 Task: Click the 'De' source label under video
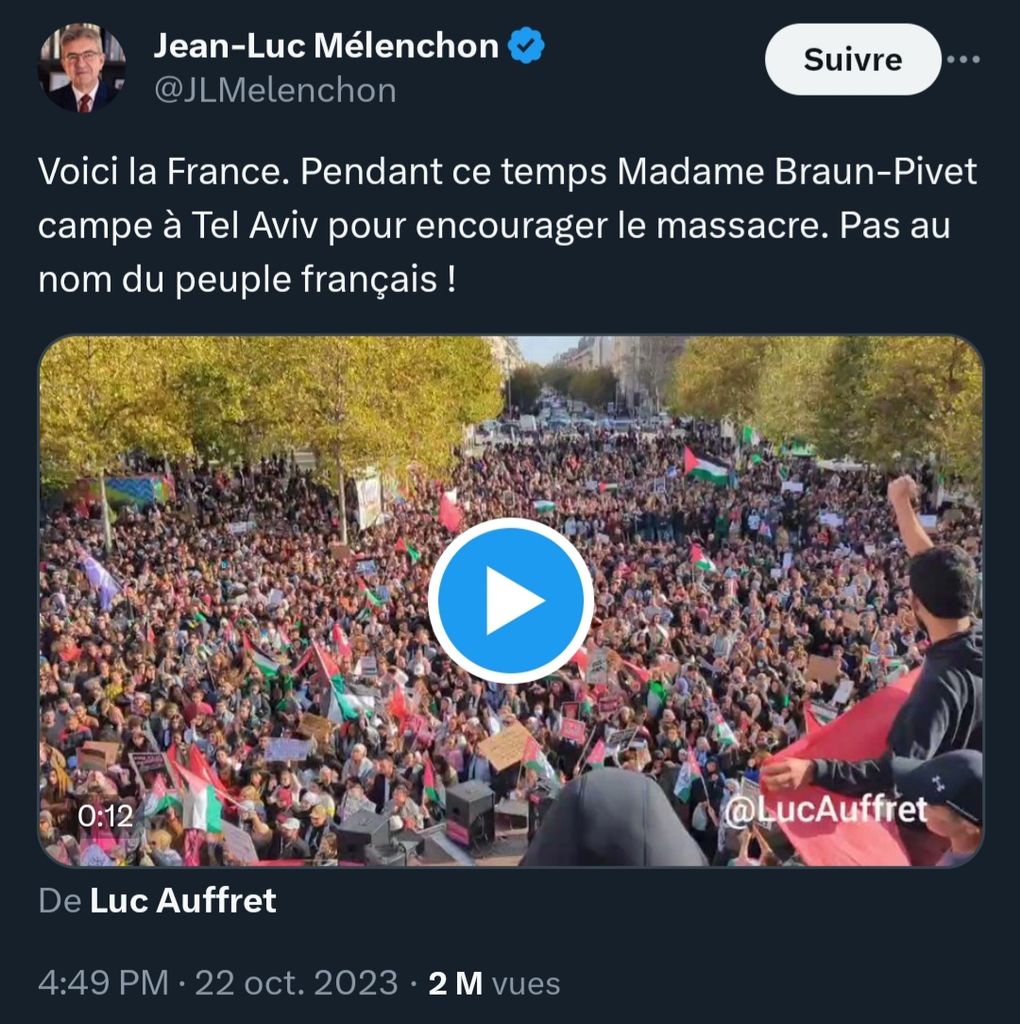(x=59, y=900)
